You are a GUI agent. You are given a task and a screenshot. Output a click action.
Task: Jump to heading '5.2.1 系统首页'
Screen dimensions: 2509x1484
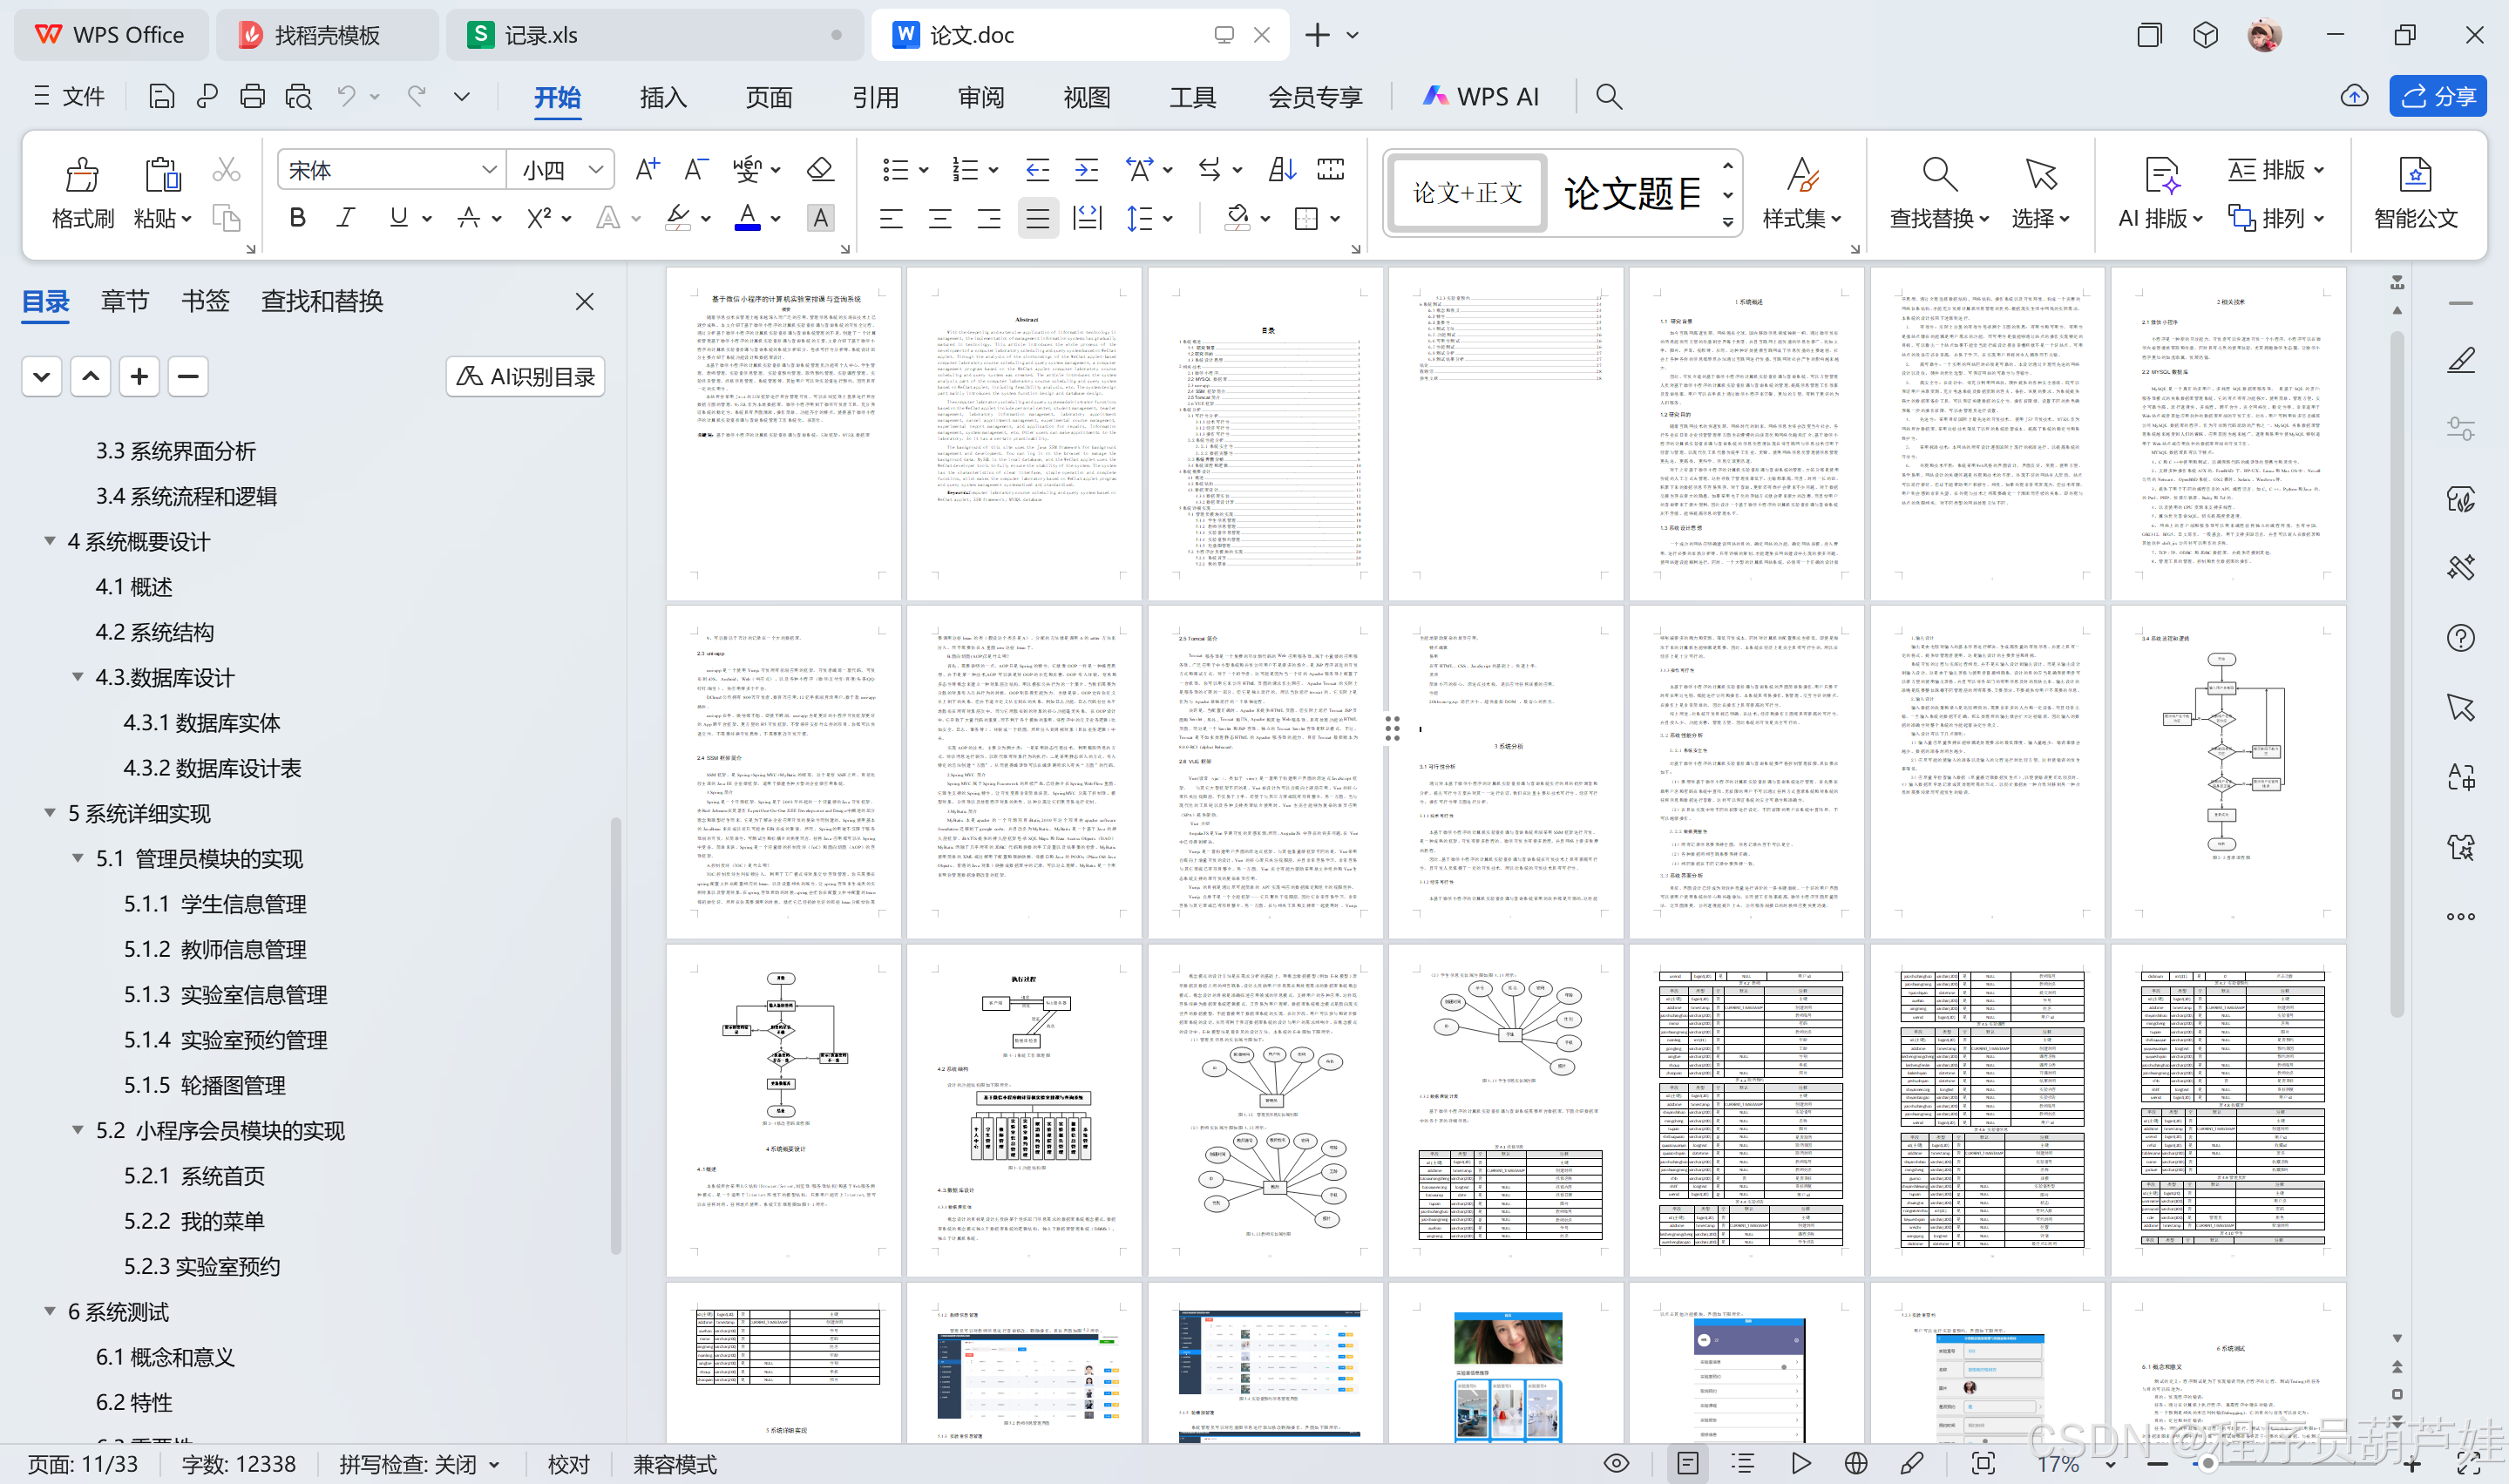click(195, 1175)
